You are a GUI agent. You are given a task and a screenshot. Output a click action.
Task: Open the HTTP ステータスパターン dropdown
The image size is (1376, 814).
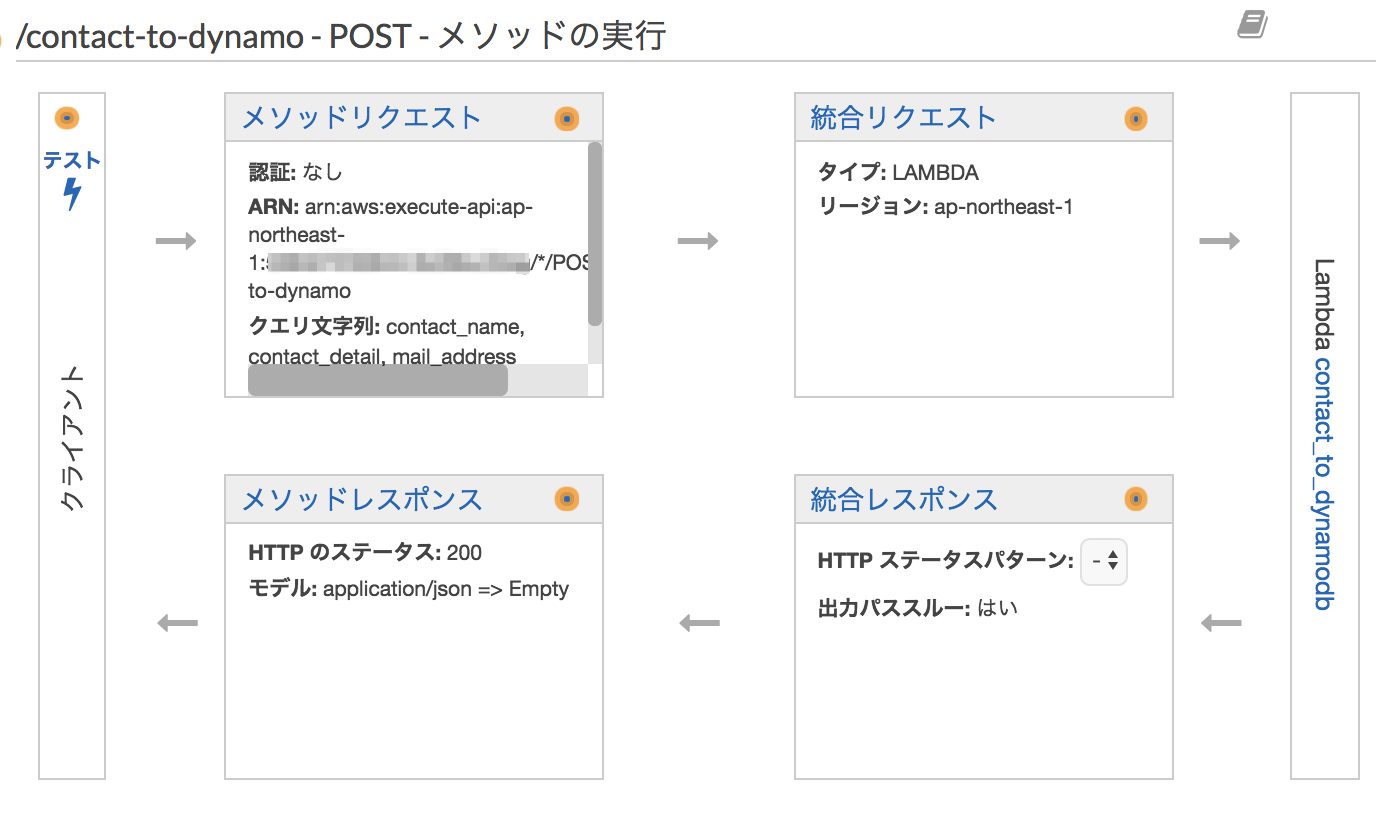(1104, 562)
